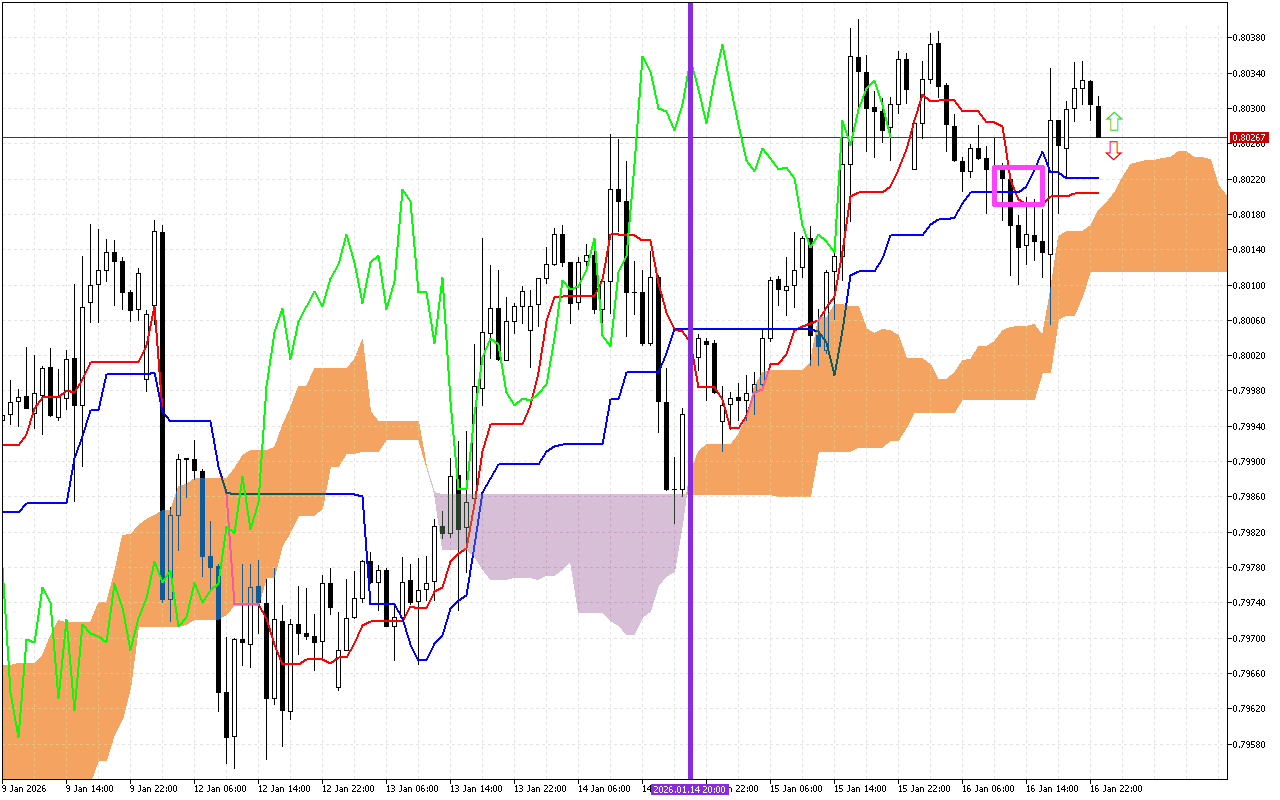Click the 0.80220 price axis label
The height and width of the screenshot is (800, 1280).
pos(1250,180)
